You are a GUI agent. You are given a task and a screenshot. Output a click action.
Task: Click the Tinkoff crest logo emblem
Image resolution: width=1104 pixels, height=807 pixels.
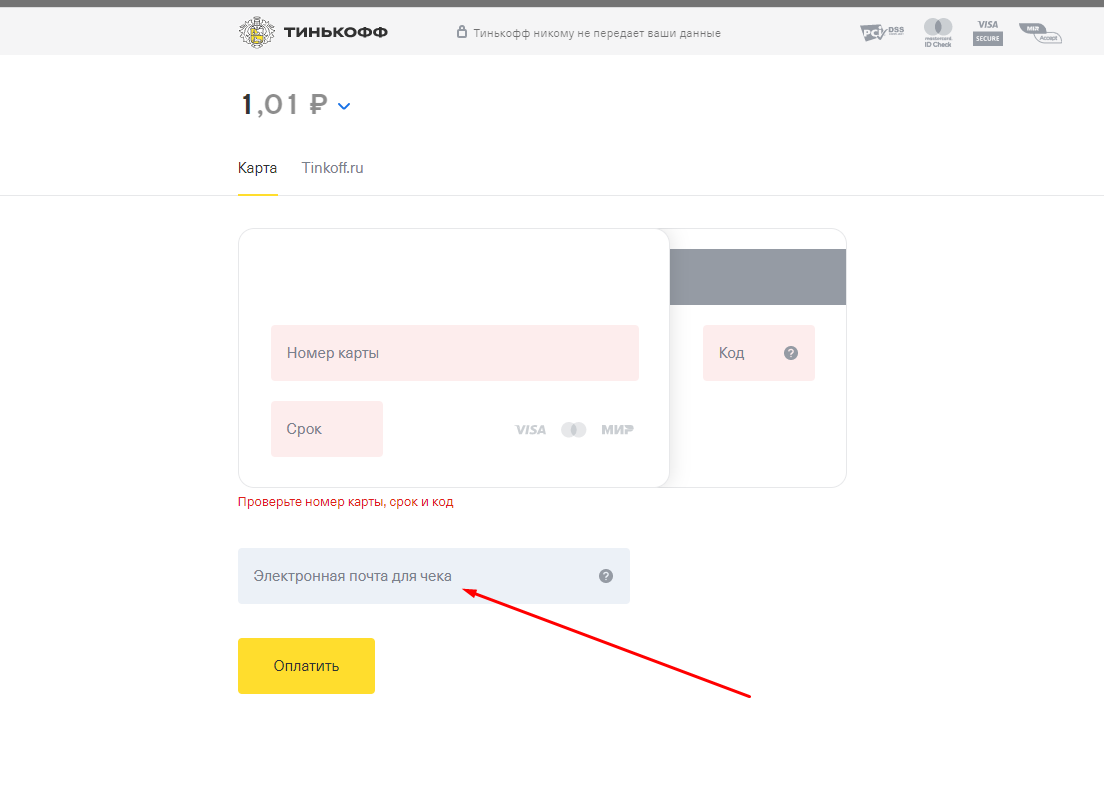click(258, 33)
